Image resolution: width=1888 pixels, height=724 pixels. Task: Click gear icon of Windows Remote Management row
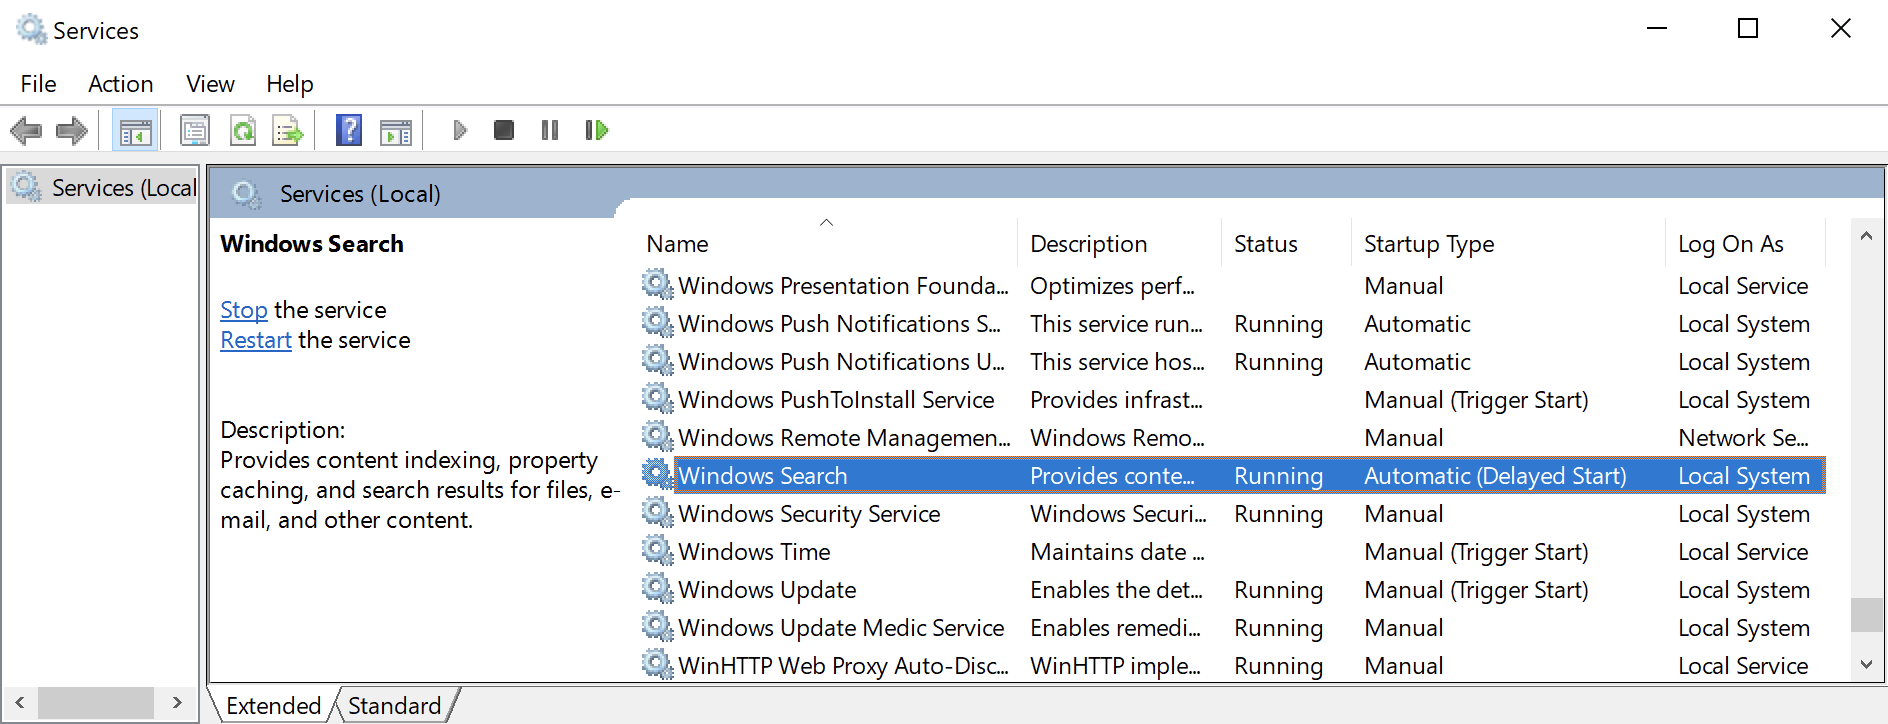point(657,437)
